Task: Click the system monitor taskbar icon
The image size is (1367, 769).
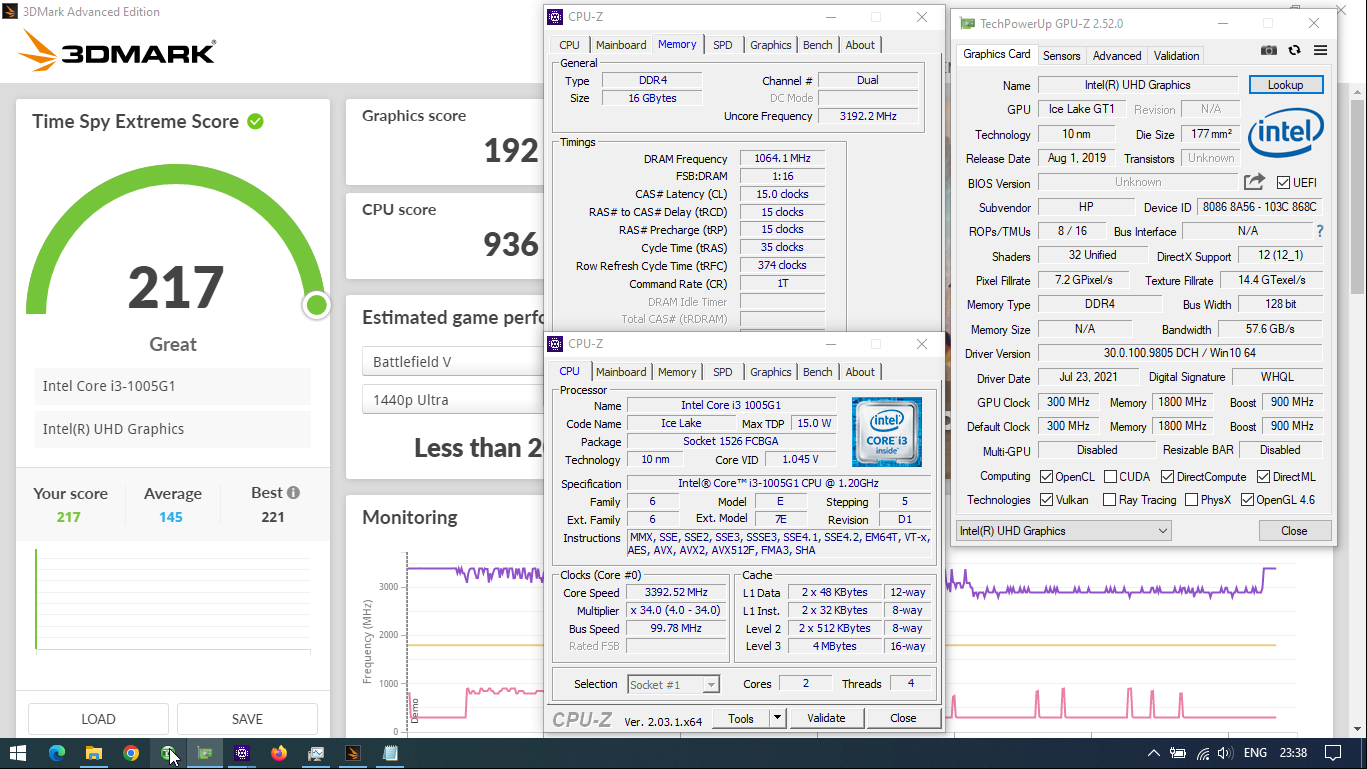Action: coord(316,753)
